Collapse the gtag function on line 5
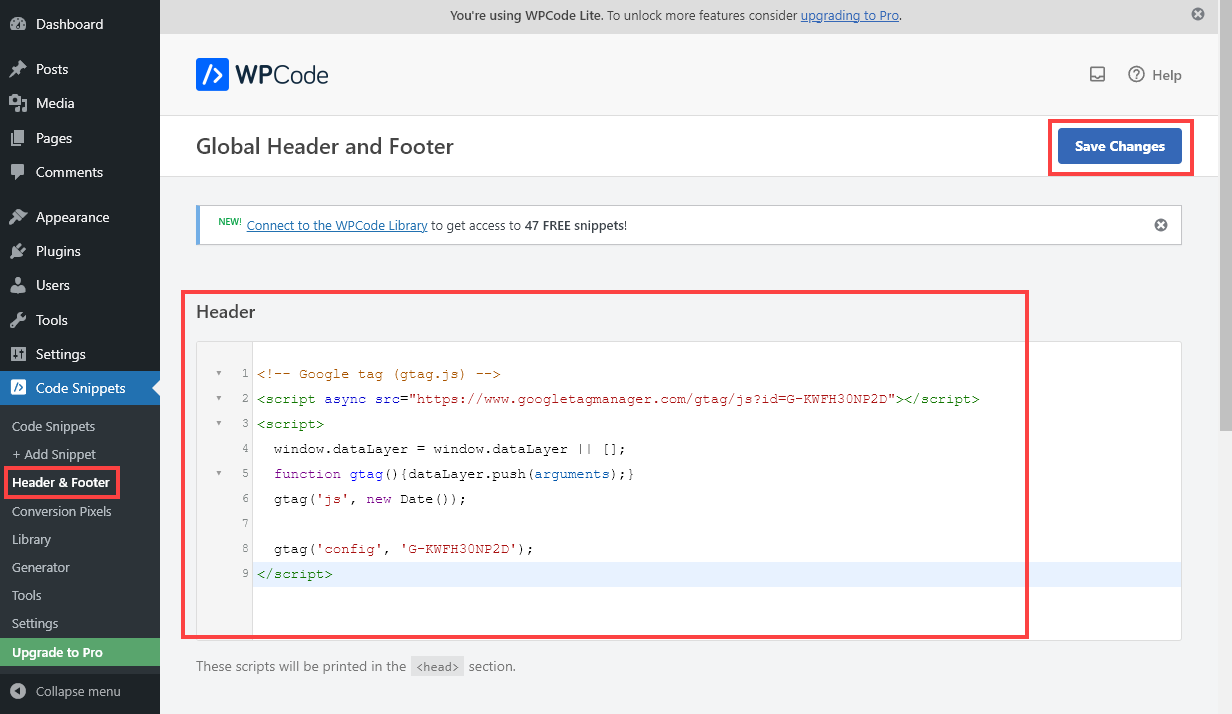1232x714 pixels. point(220,473)
